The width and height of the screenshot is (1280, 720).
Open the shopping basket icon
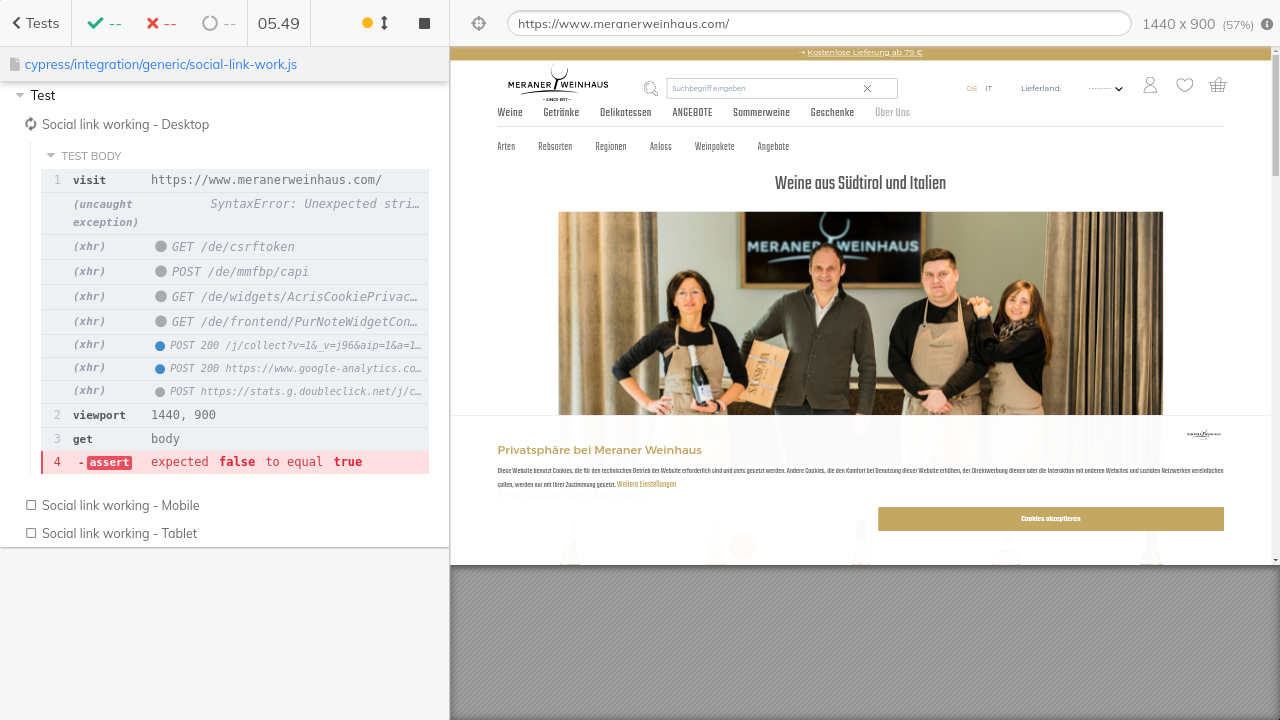[1217, 86]
